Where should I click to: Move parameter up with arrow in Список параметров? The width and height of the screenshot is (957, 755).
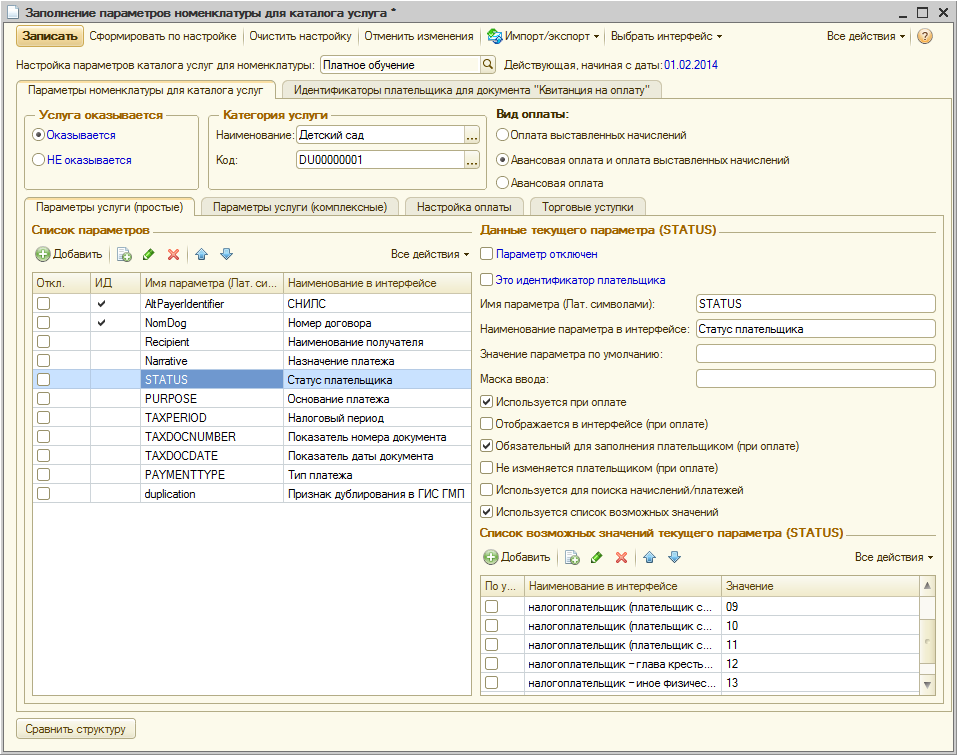(201, 255)
